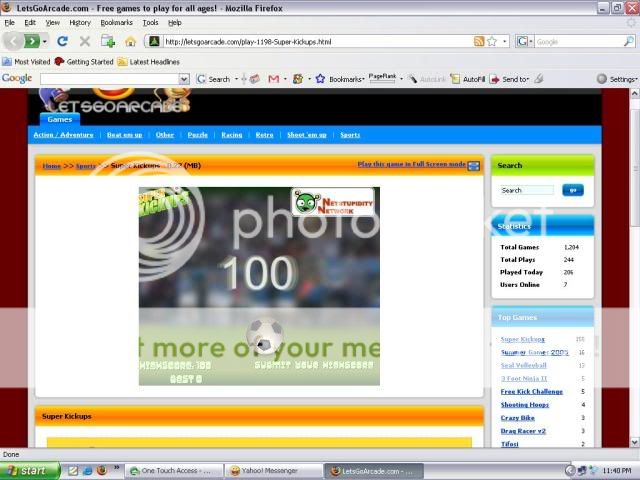Expand quick launch overflow chevron
Screen dimensions: 640x480
[x=116, y=467]
